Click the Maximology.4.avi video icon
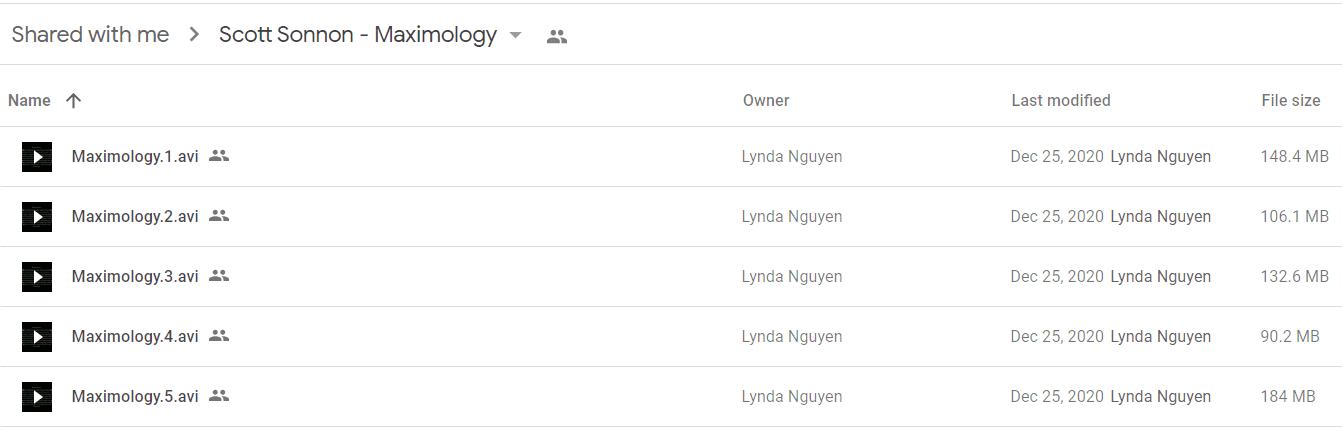 click(37, 337)
